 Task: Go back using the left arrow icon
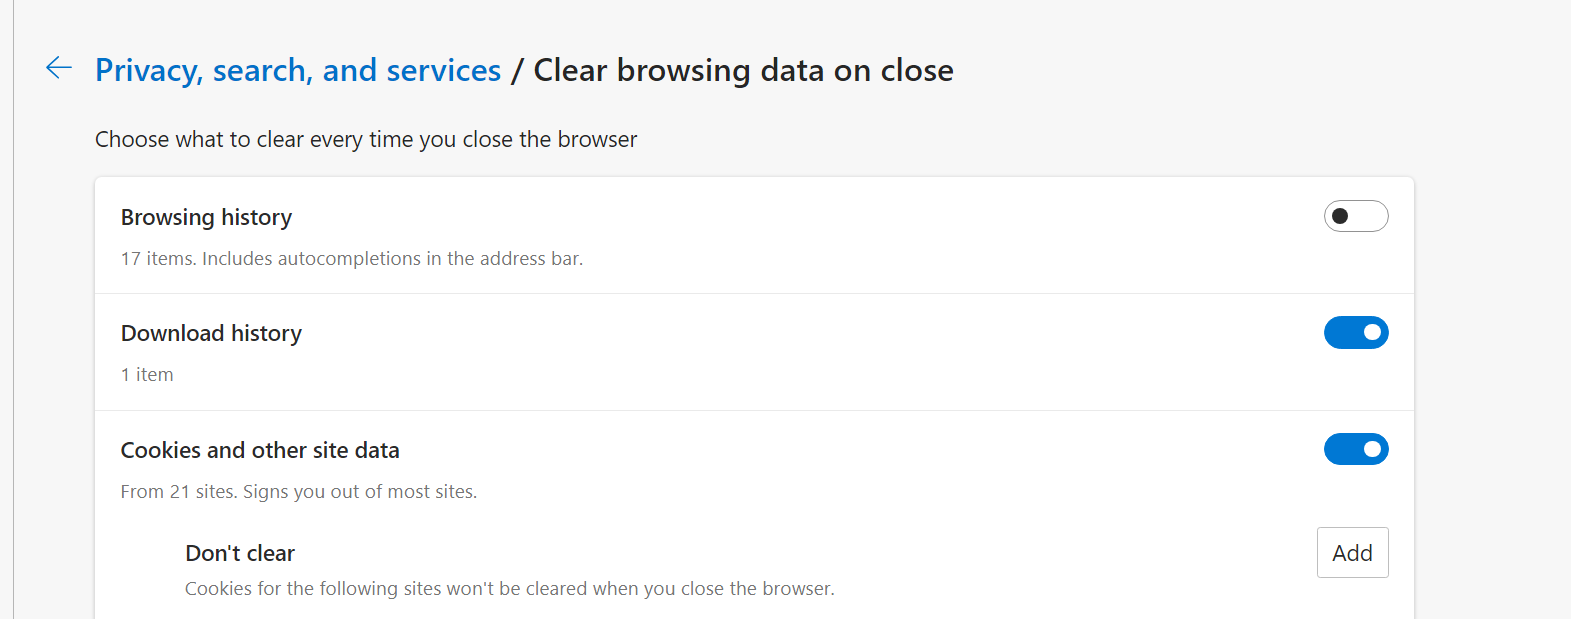click(x=59, y=68)
